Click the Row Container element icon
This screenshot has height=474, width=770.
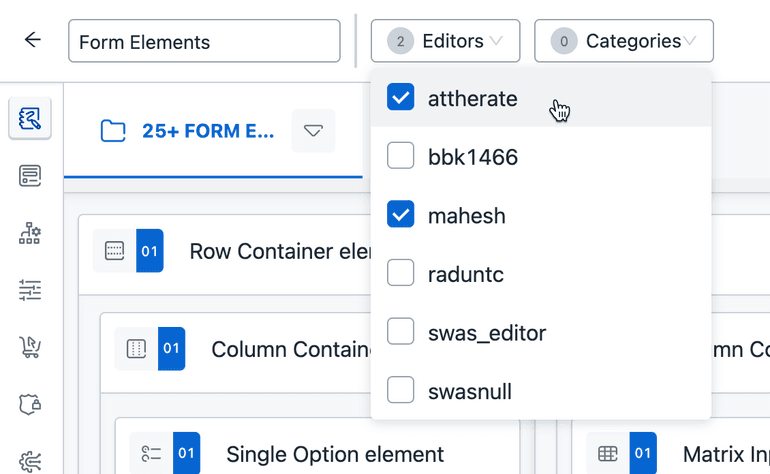click(x=114, y=251)
